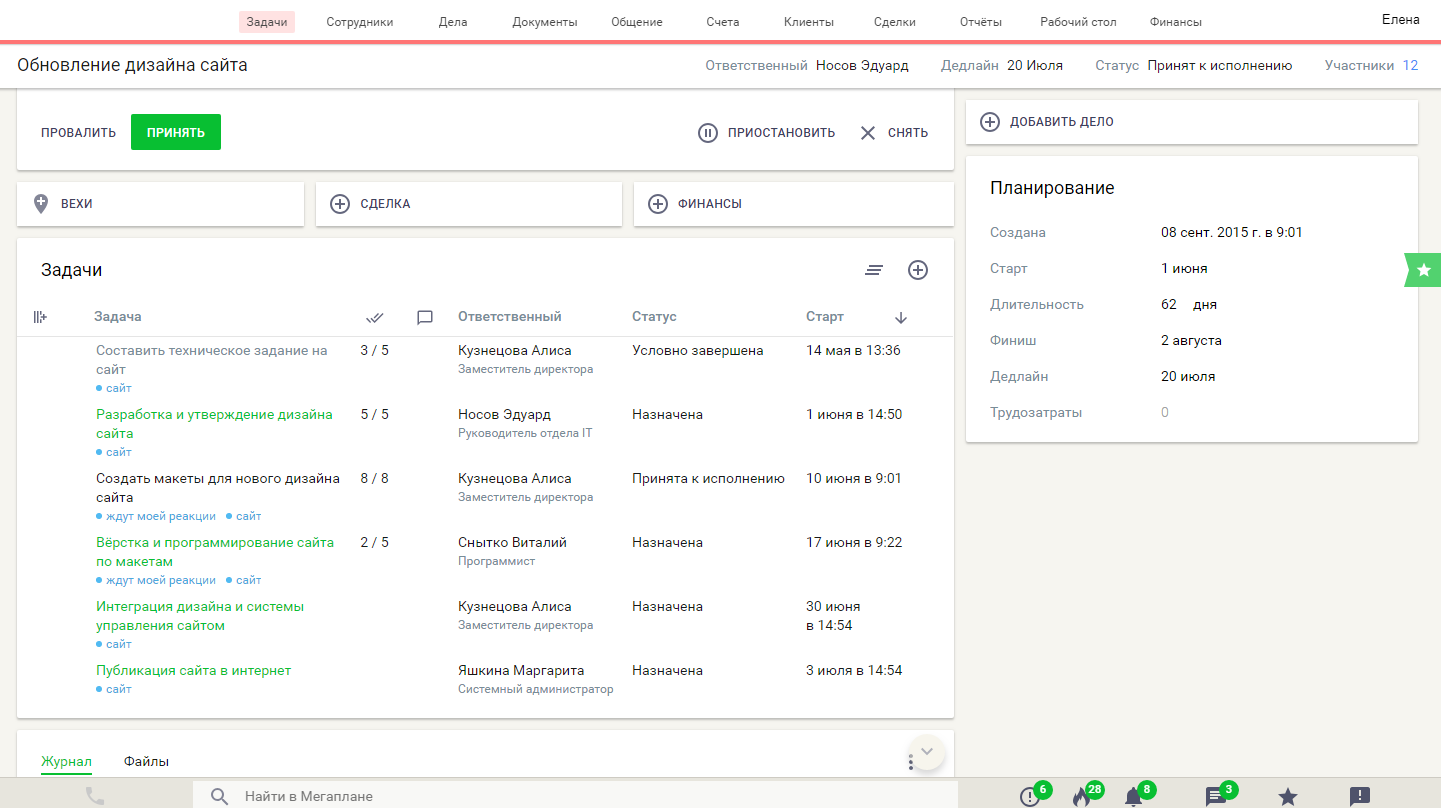The image size is (1441, 808).
Task: Click the comments column header icon
Action: [425, 317]
